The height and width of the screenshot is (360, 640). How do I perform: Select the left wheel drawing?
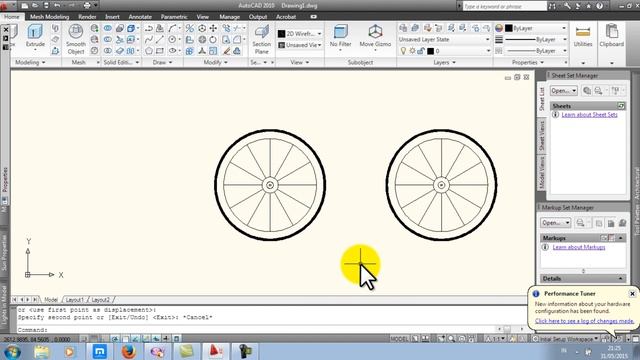270,185
